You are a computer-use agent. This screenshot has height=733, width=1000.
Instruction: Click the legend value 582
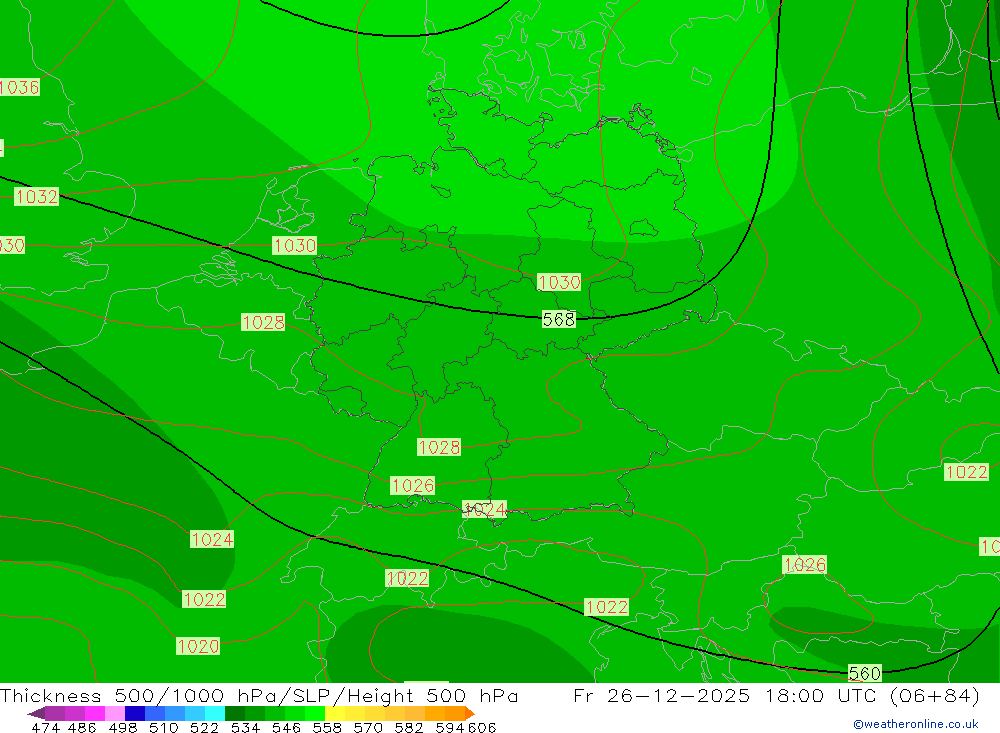pos(409,728)
